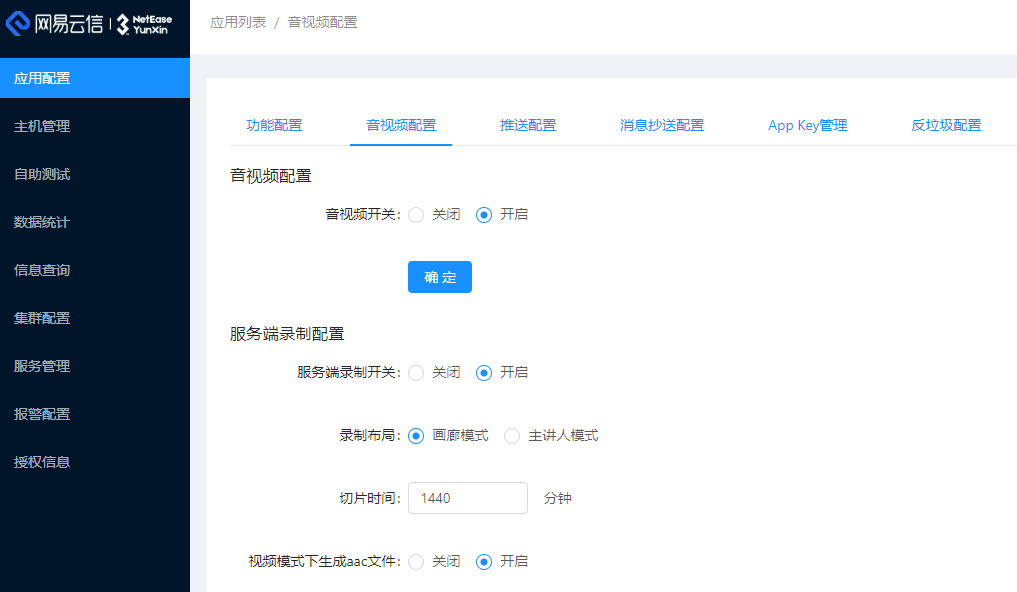Click the 切片时间 input field
The height and width of the screenshot is (592, 1017).
(x=467, y=498)
